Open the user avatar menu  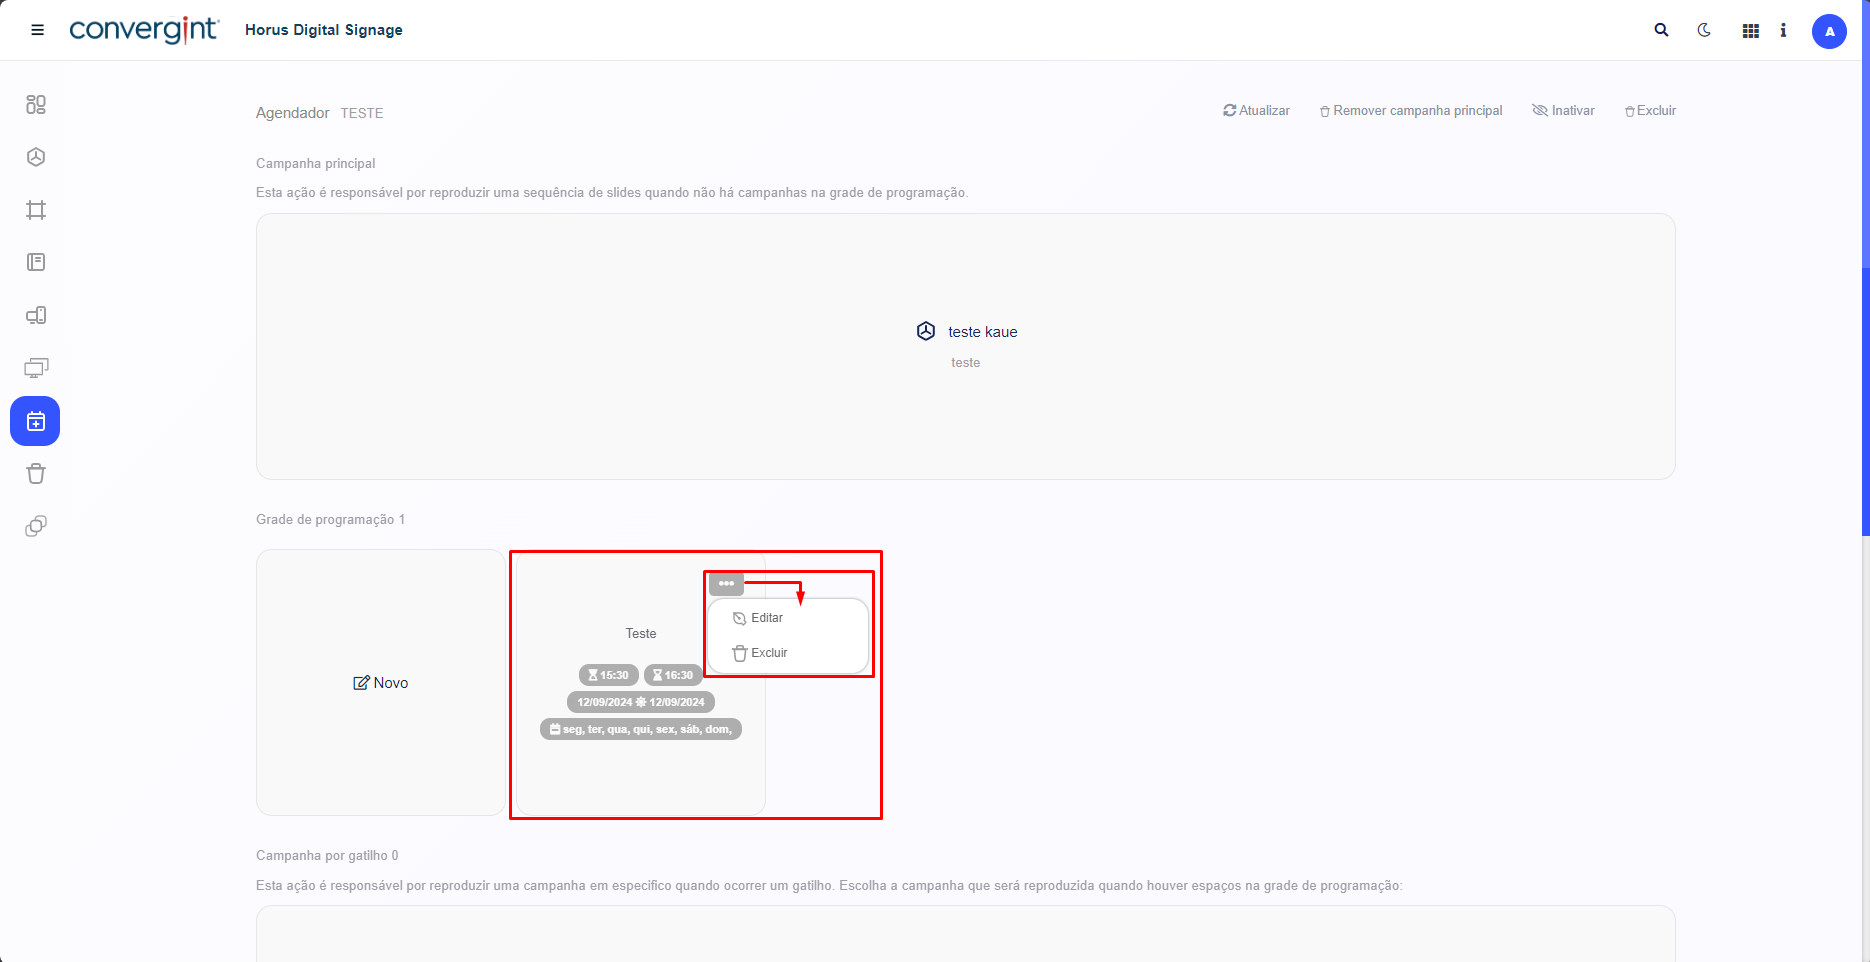point(1829,31)
